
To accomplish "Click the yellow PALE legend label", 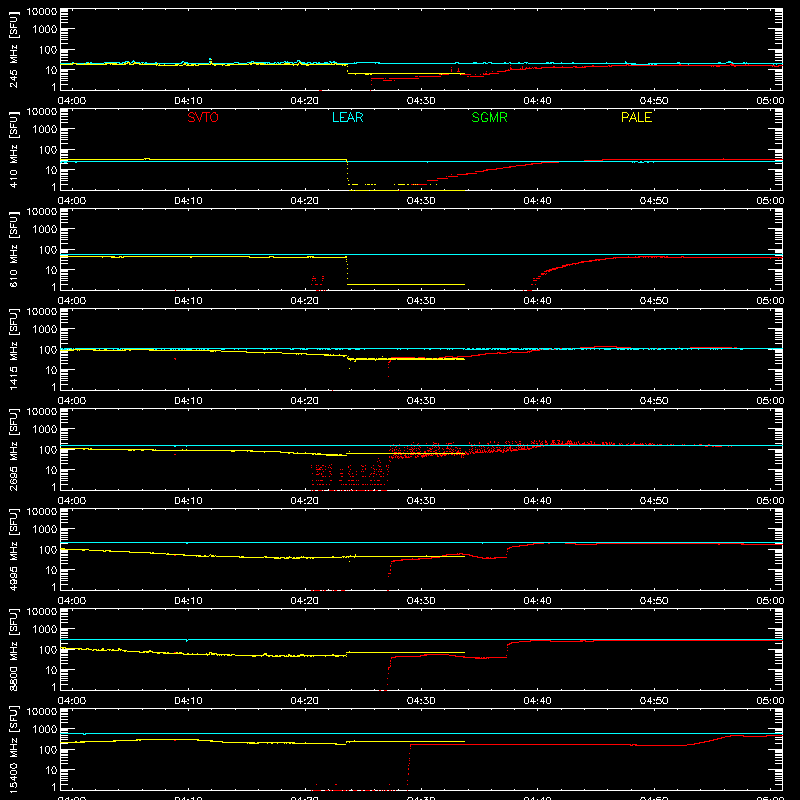I will (x=636, y=117).
